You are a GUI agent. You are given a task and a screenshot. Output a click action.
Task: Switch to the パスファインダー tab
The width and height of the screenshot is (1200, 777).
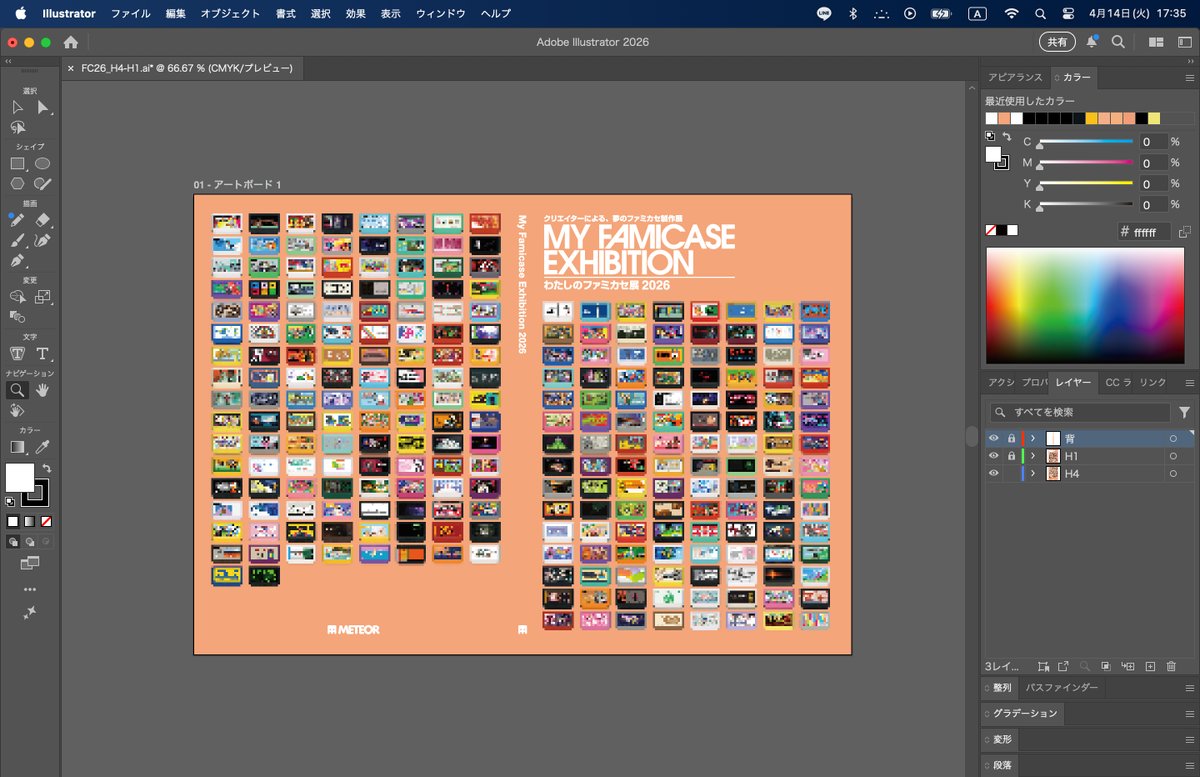[x=1061, y=688]
